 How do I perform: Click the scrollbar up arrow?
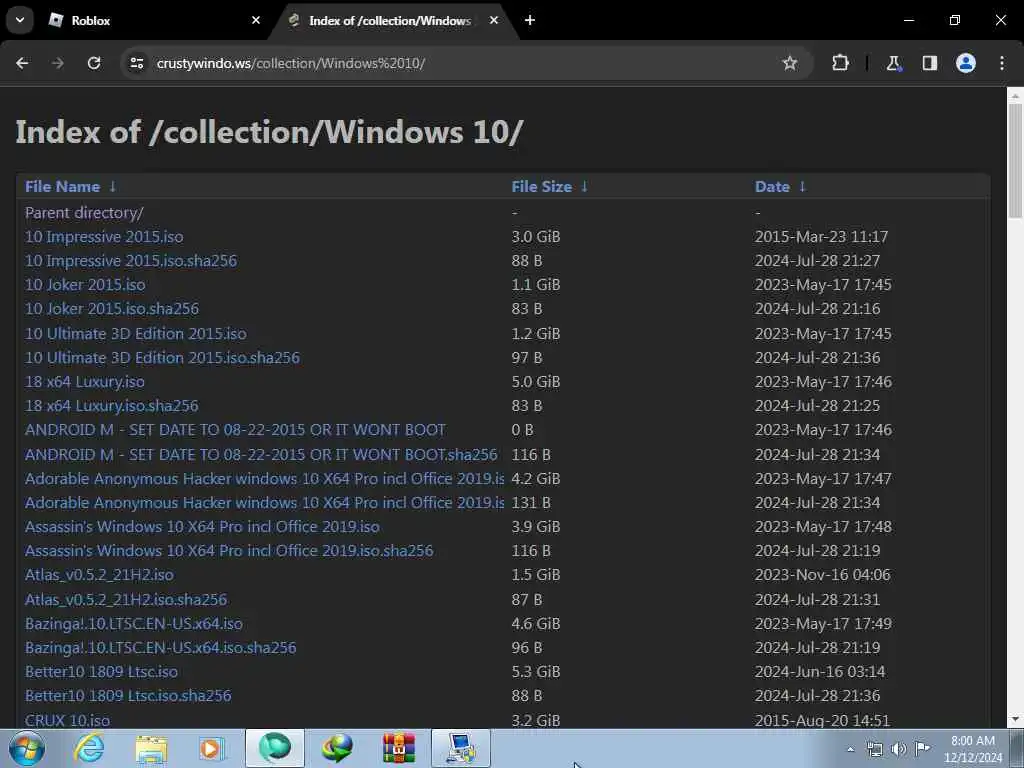tap(1015, 95)
